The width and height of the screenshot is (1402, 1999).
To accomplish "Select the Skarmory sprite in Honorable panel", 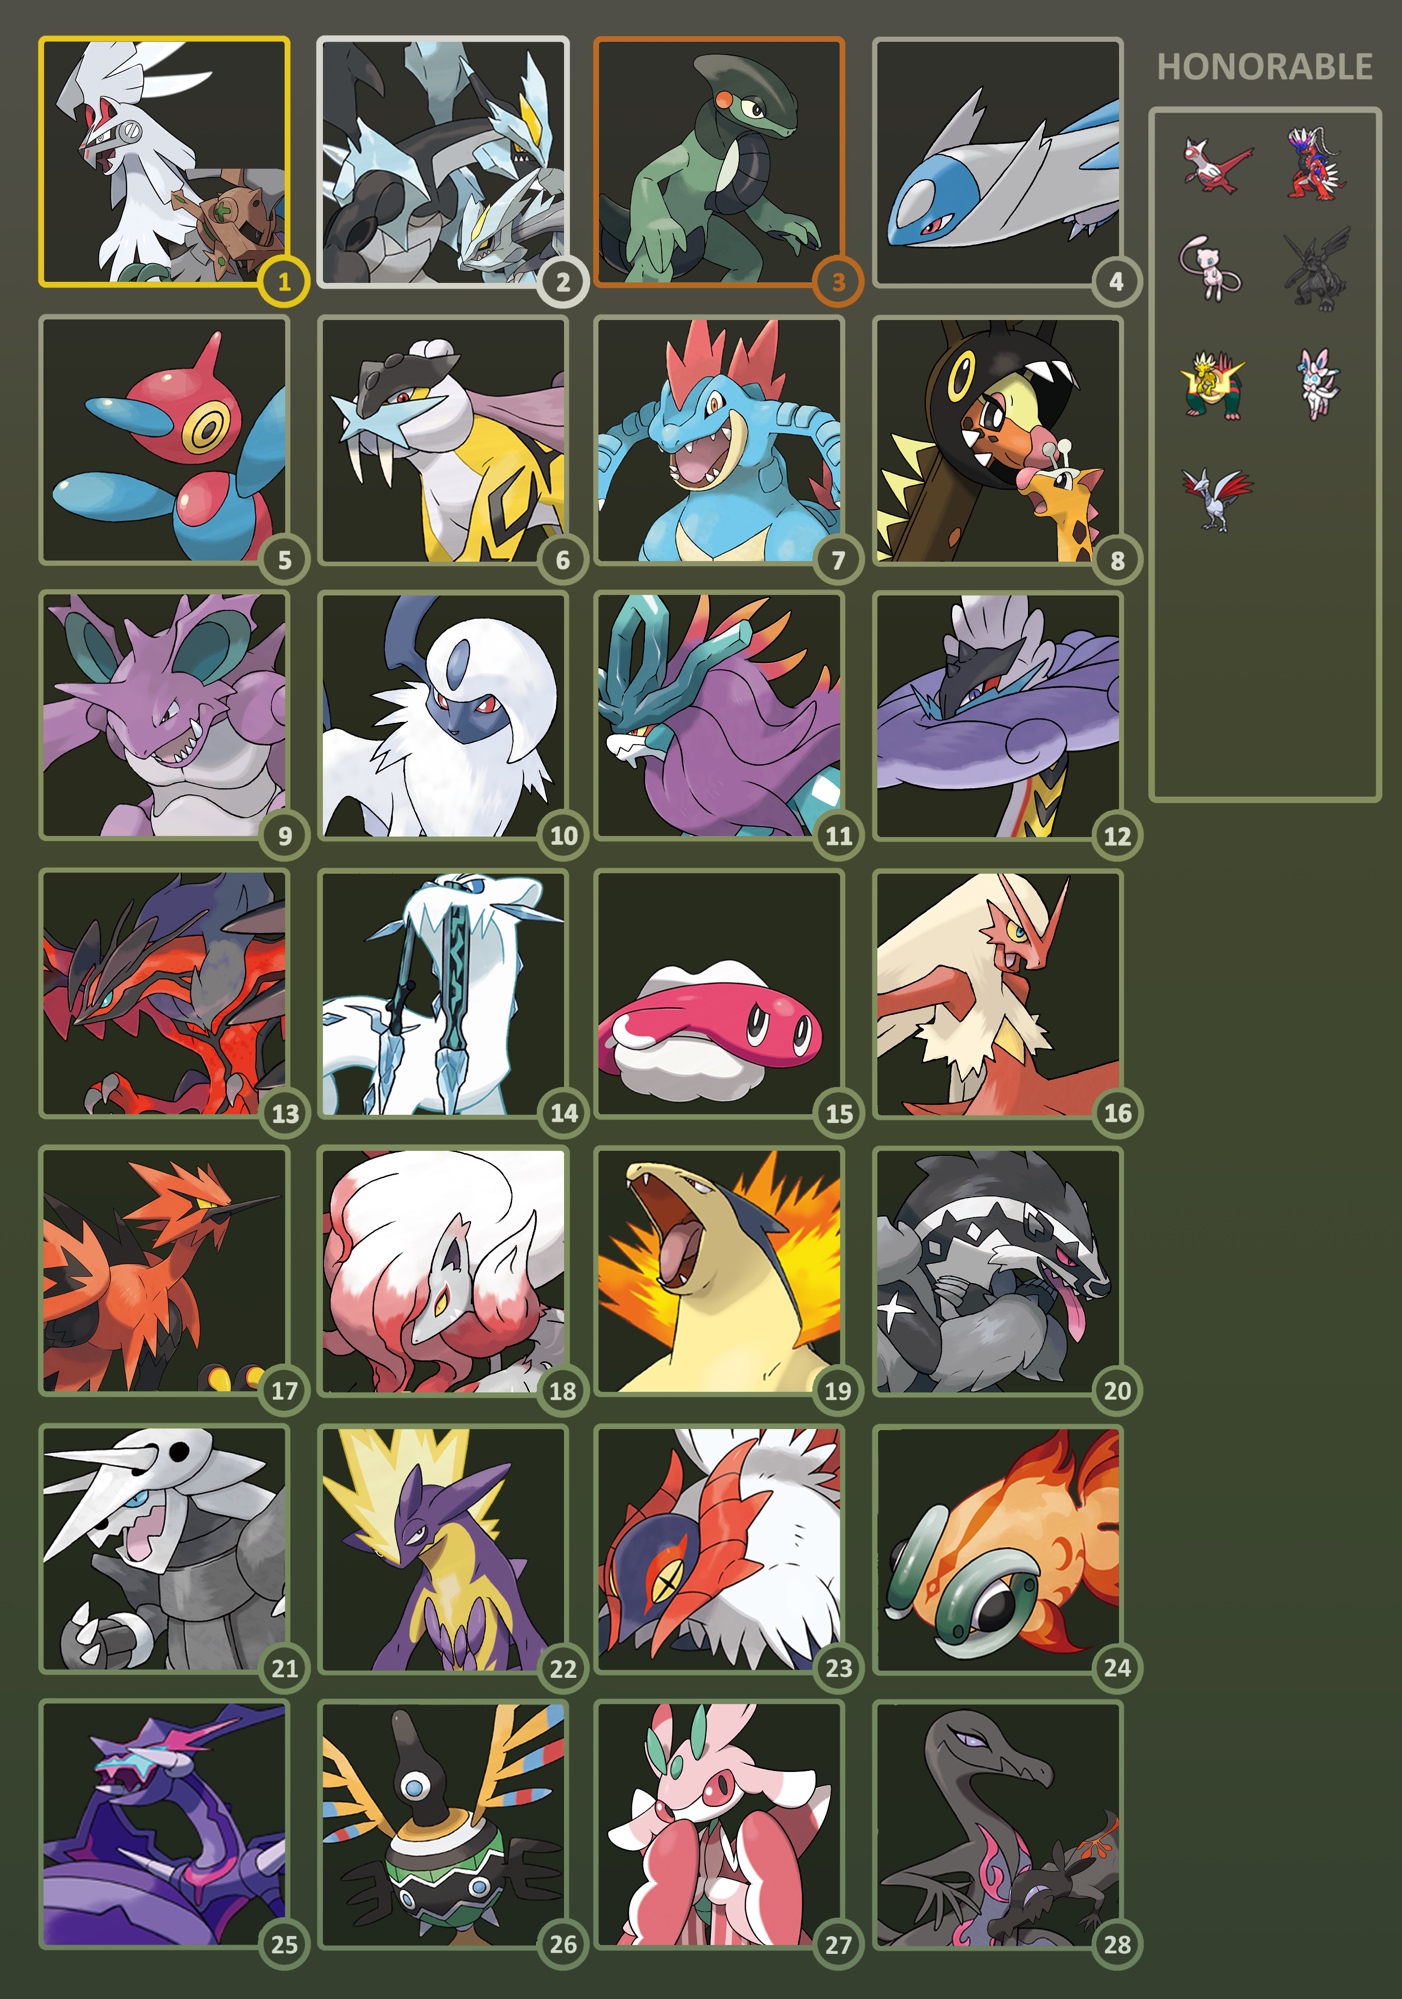I will [1215, 497].
